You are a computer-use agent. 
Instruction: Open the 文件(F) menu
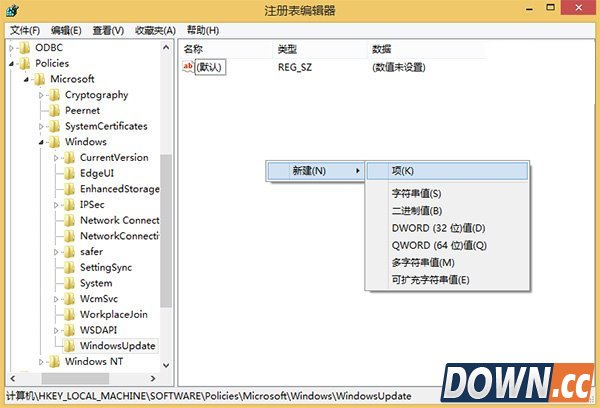click(x=25, y=30)
